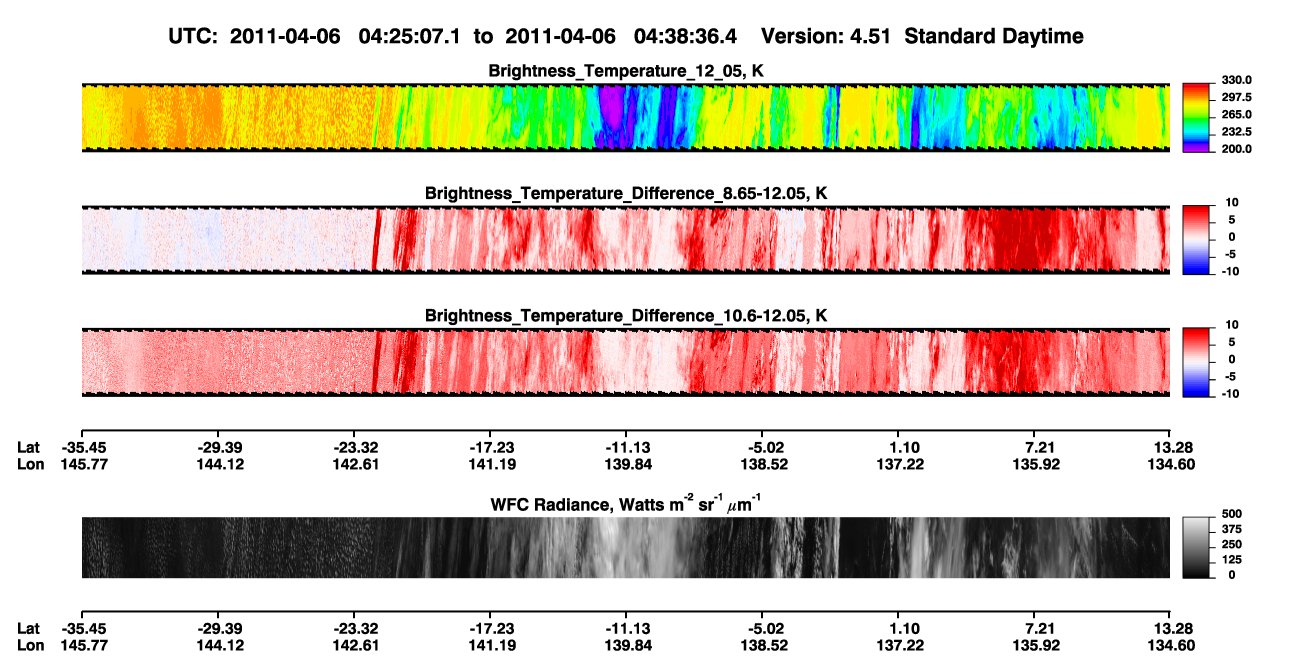Click the 8.65-12.05 difference image strip
Screen dimensions: 1300x667
(x=625, y=239)
